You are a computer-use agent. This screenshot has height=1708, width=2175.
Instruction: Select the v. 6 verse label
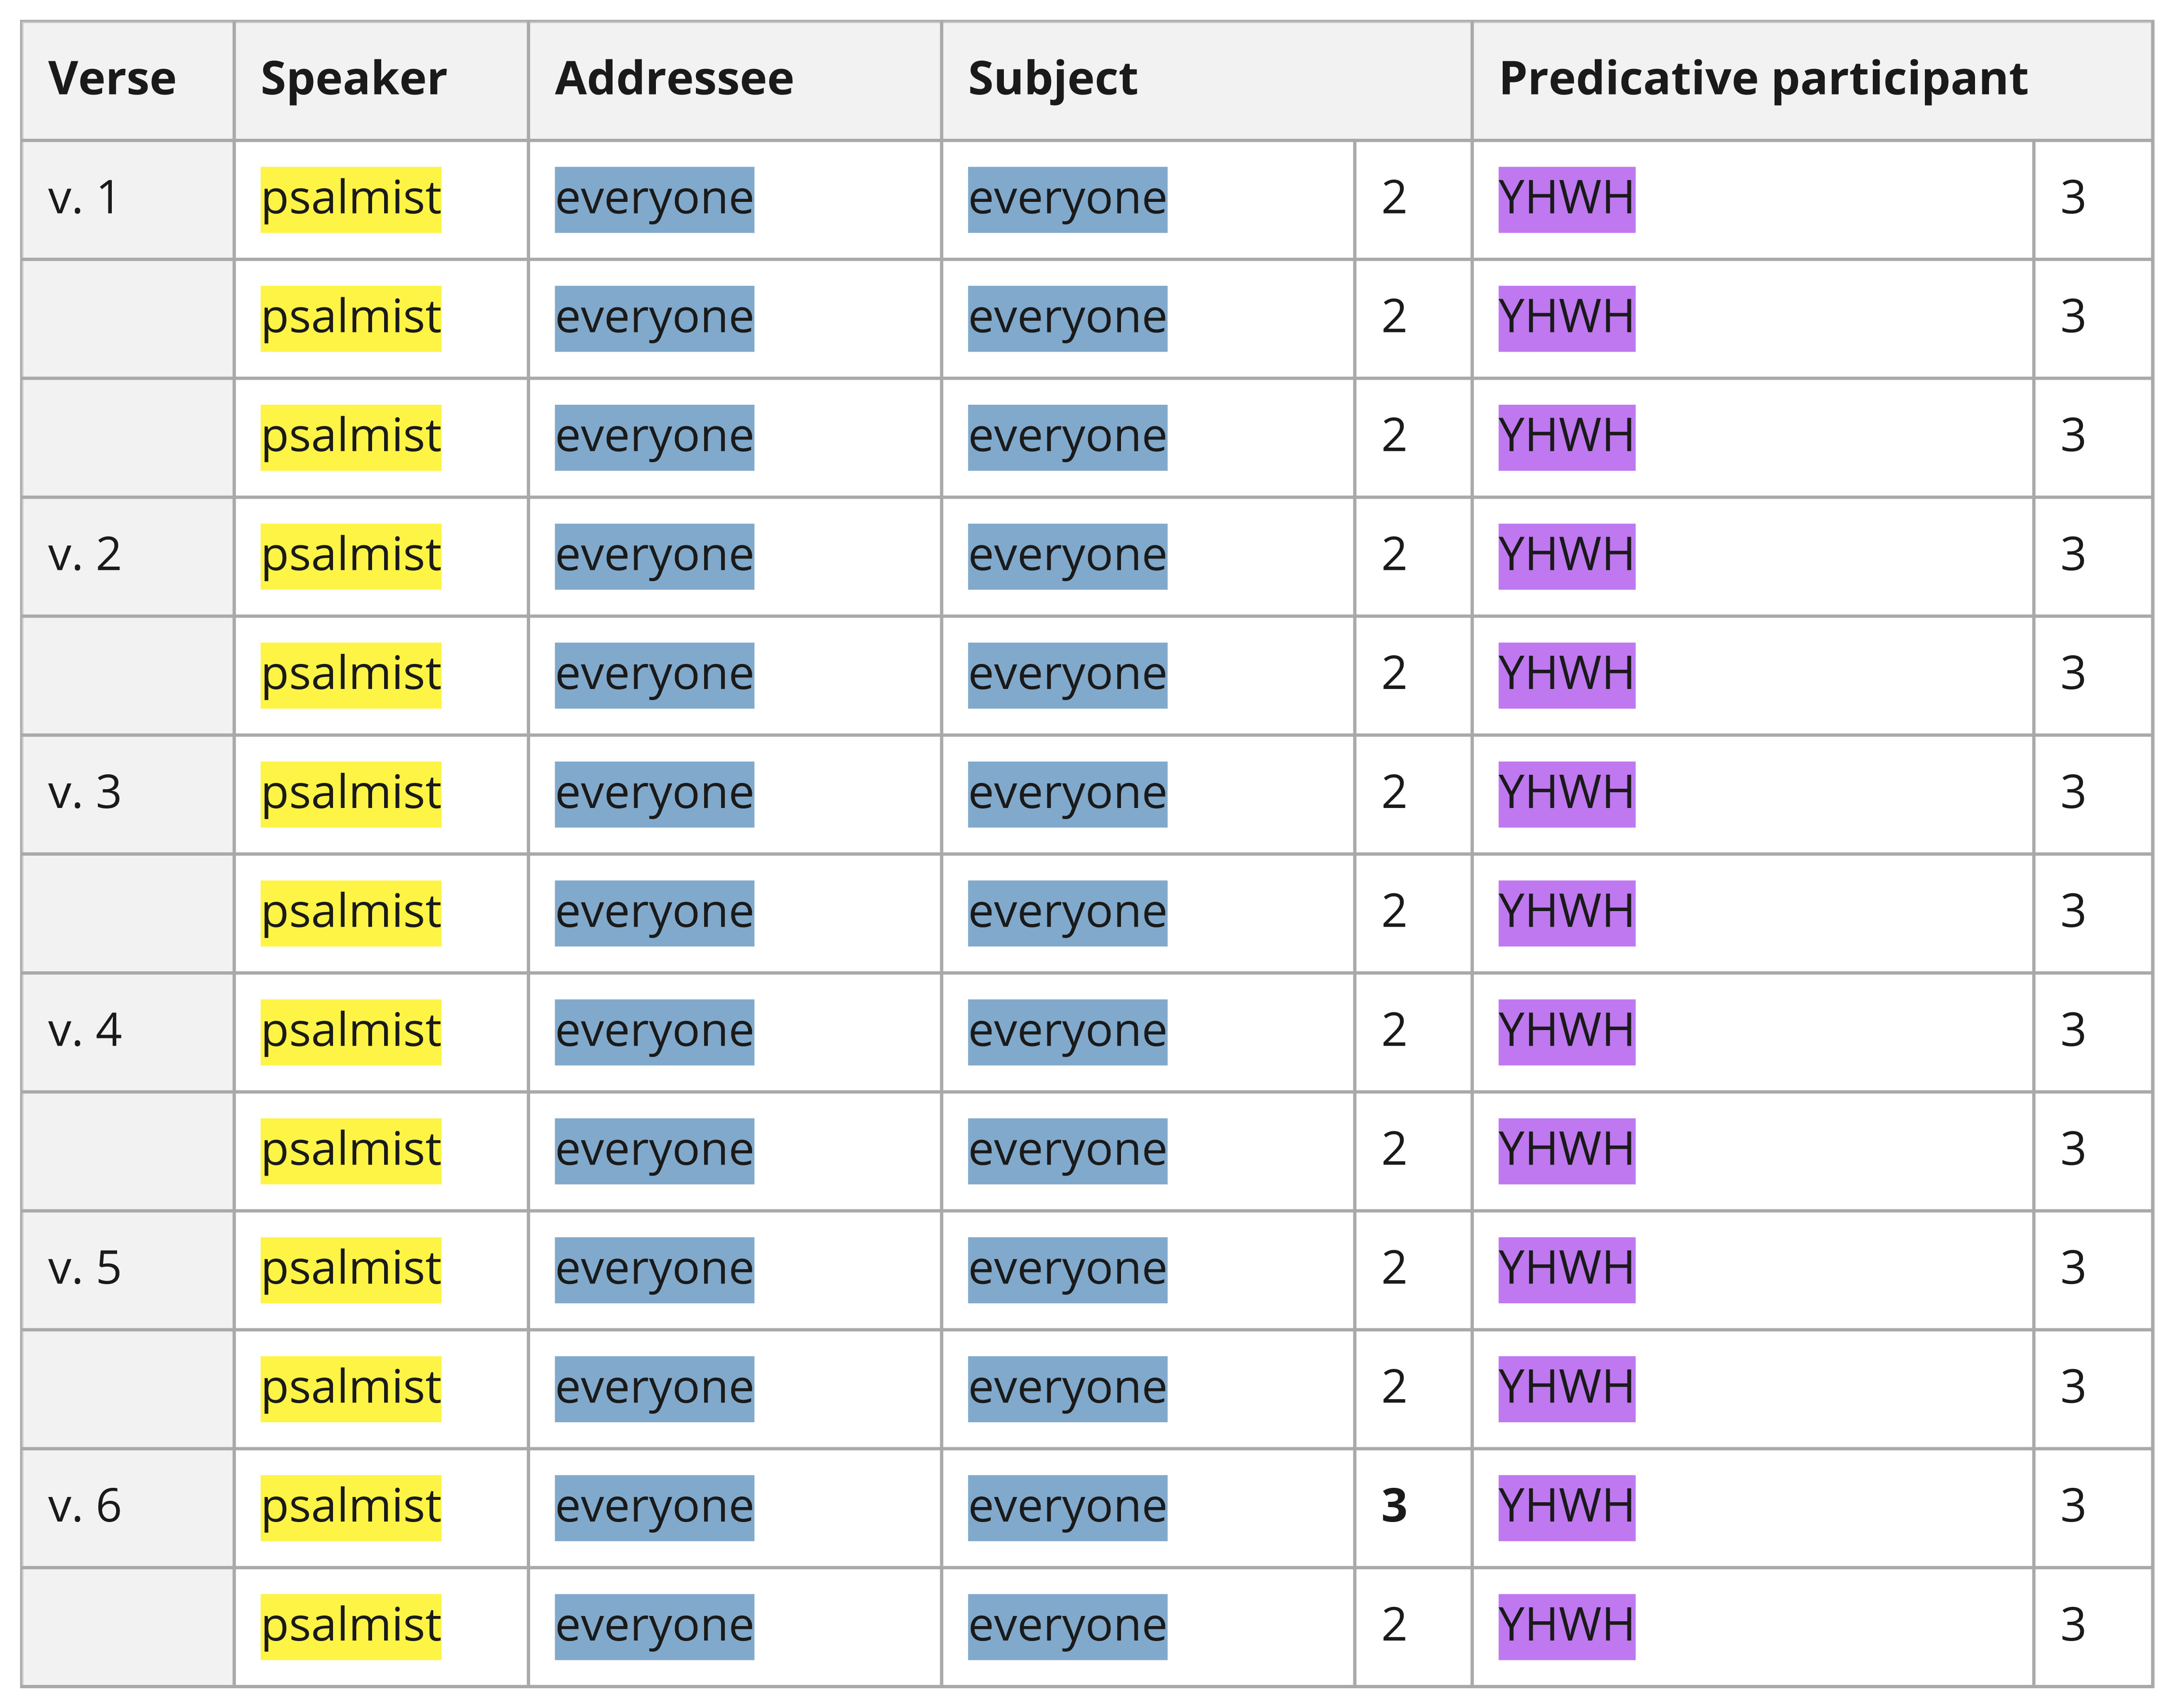pyautogui.click(x=84, y=1507)
